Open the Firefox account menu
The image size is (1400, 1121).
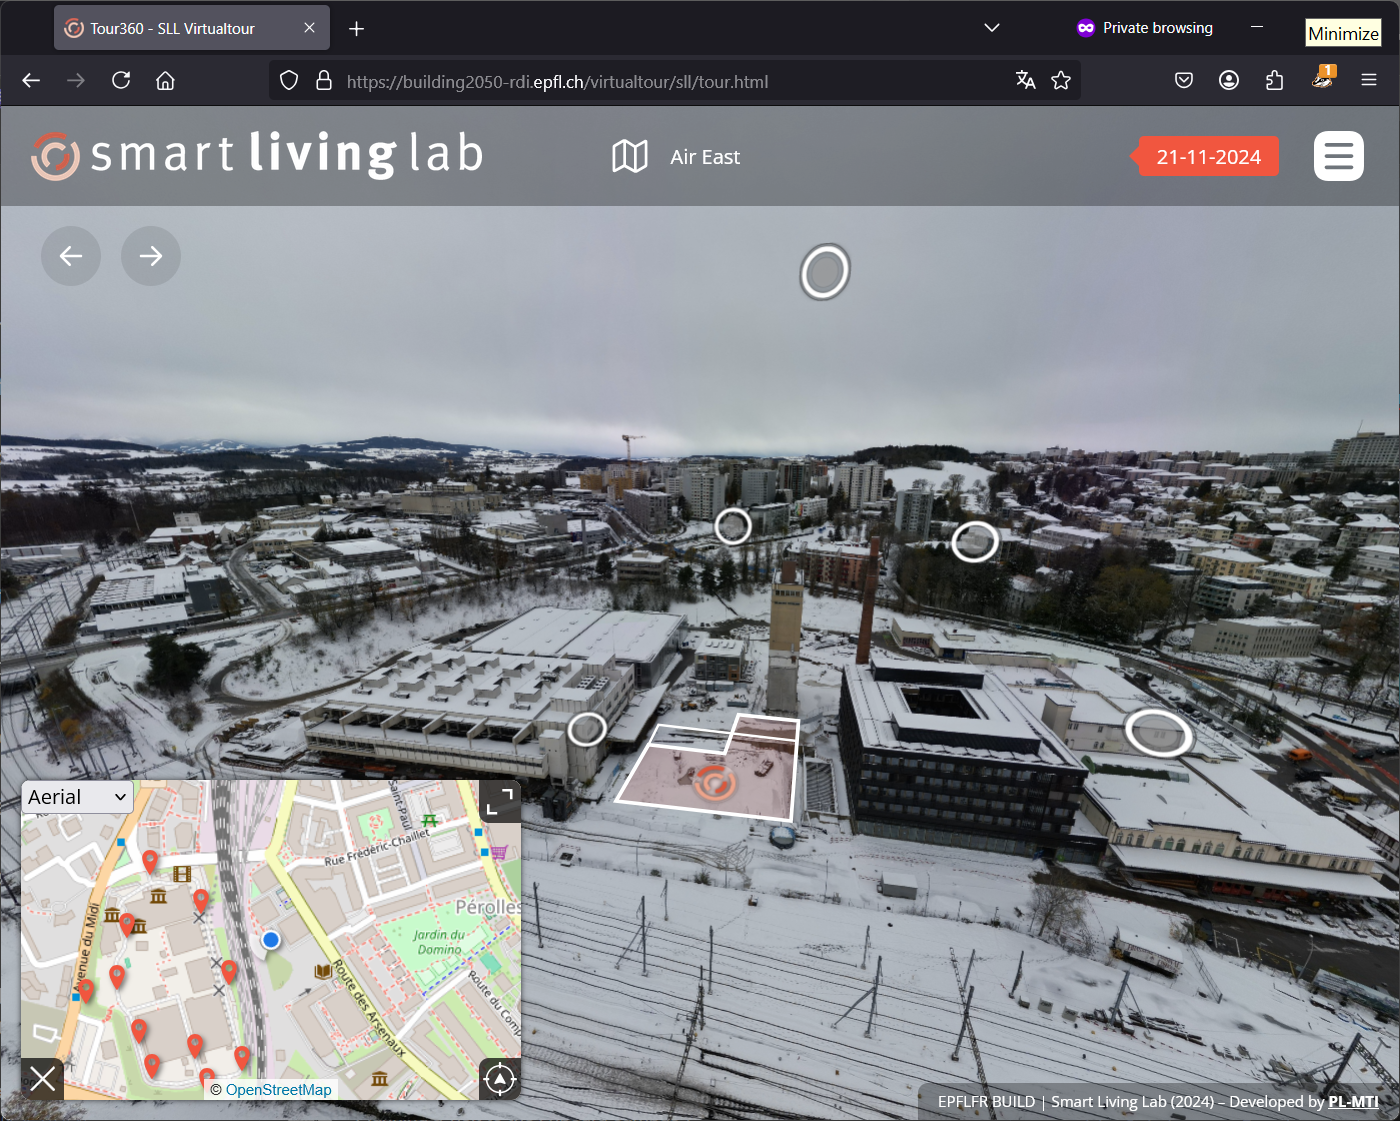tap(1229, 81)
